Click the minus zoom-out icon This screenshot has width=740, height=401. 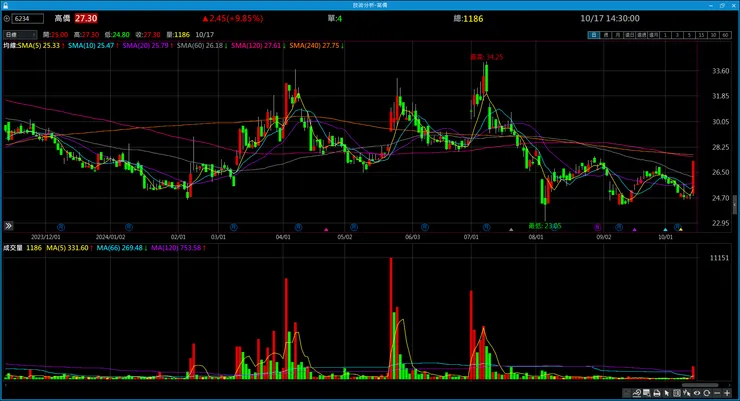coord(717,393)
